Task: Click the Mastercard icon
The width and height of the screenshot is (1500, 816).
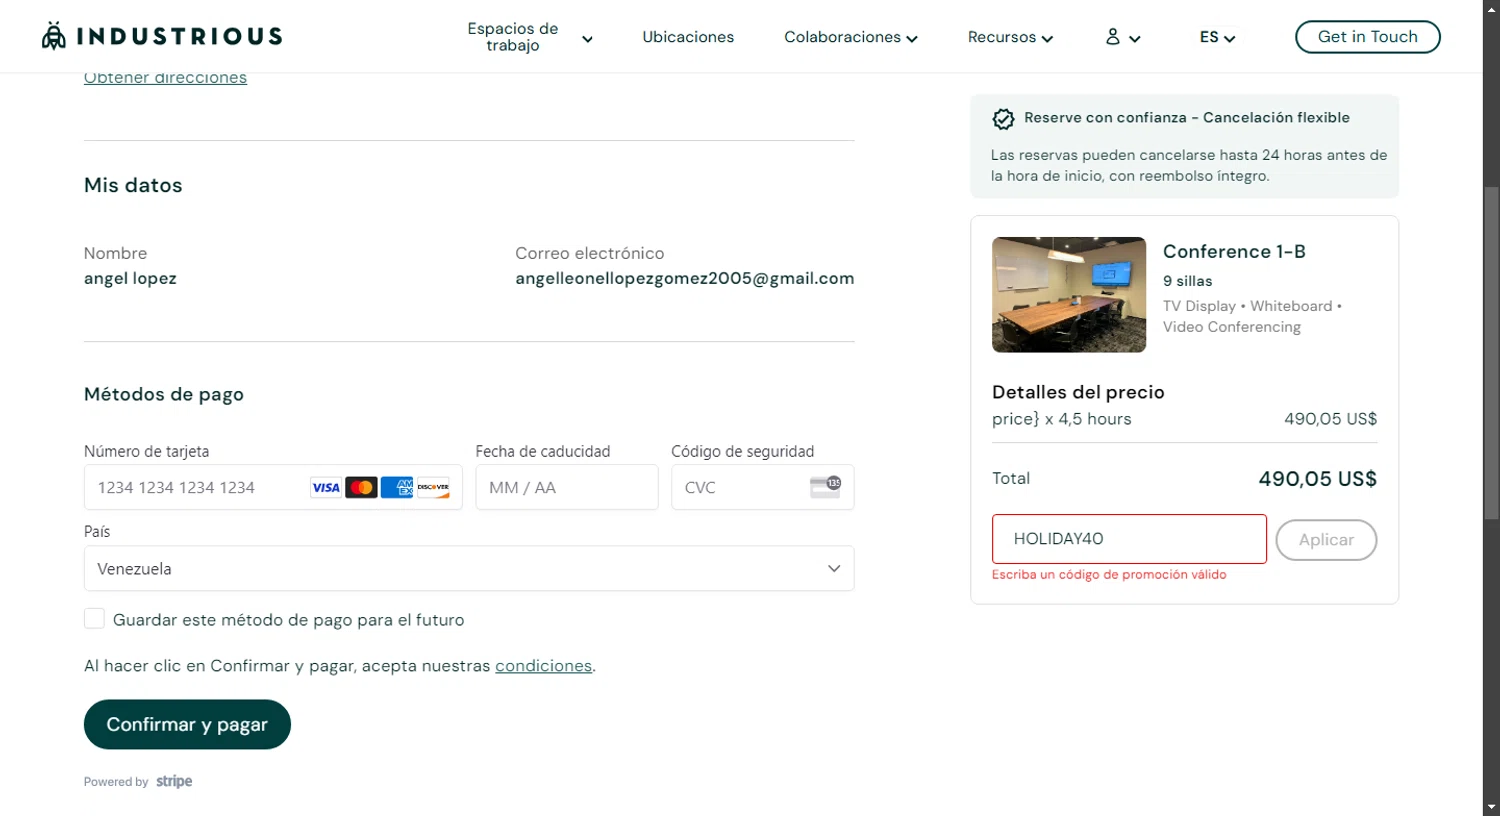Action: tap(361, 488)
